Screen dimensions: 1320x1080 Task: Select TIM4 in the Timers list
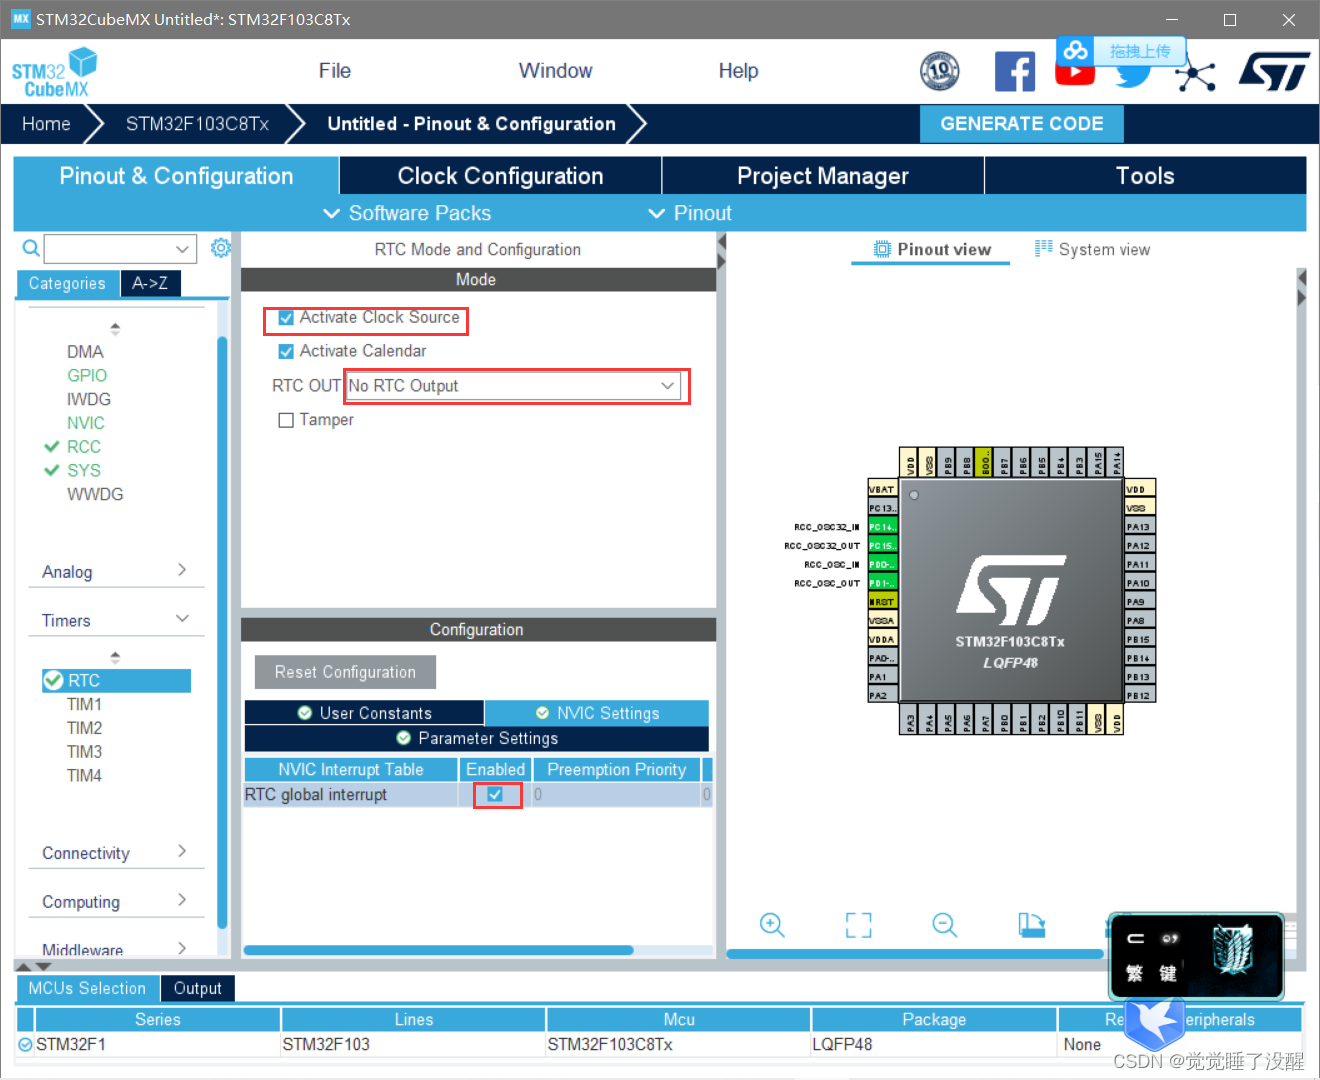pos(85,775)
